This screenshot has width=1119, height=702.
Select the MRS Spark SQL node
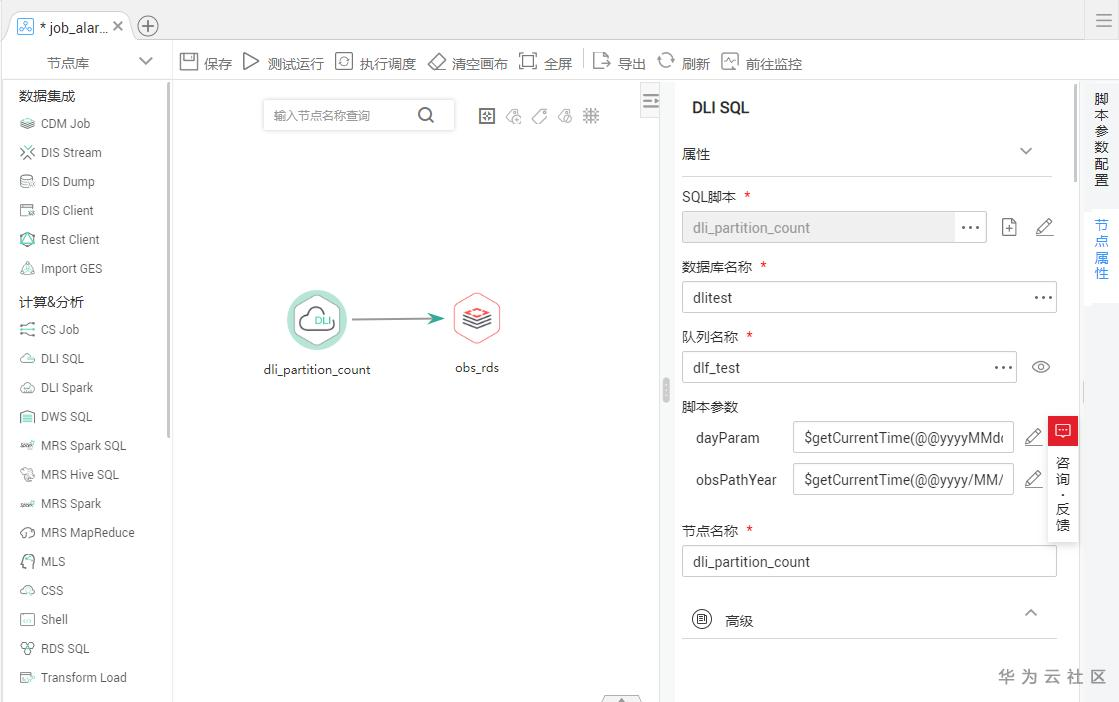pyautogui.click(x=74, y=446)
